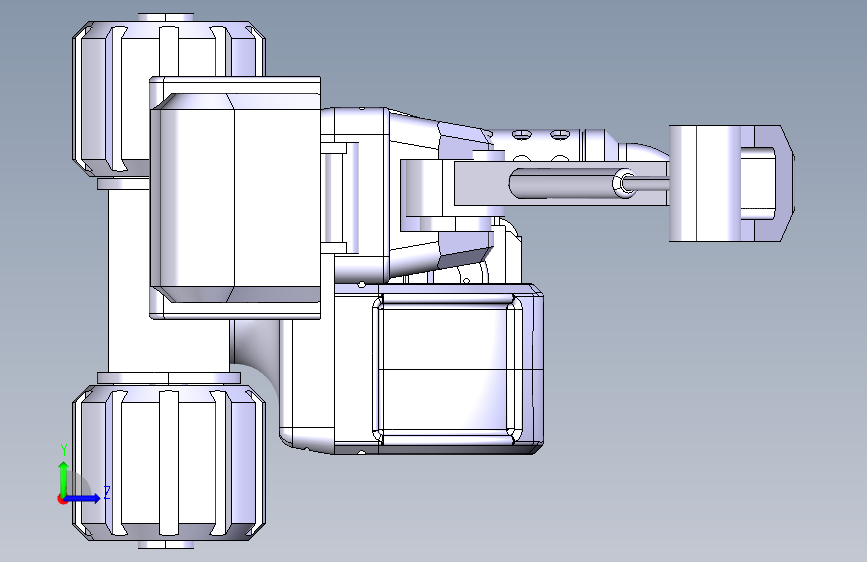The height and width of the screenshot is (562, 867).
Task: Select the horizontal piston rod cylinder
Action: [x=571, y=183]
